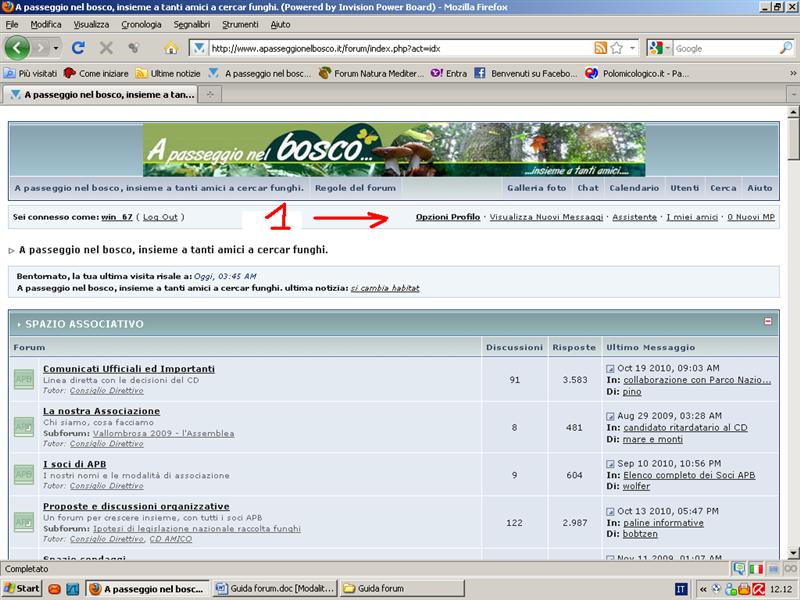Jump to last post icon dated Oct 19 2010

tap(610, 368)
